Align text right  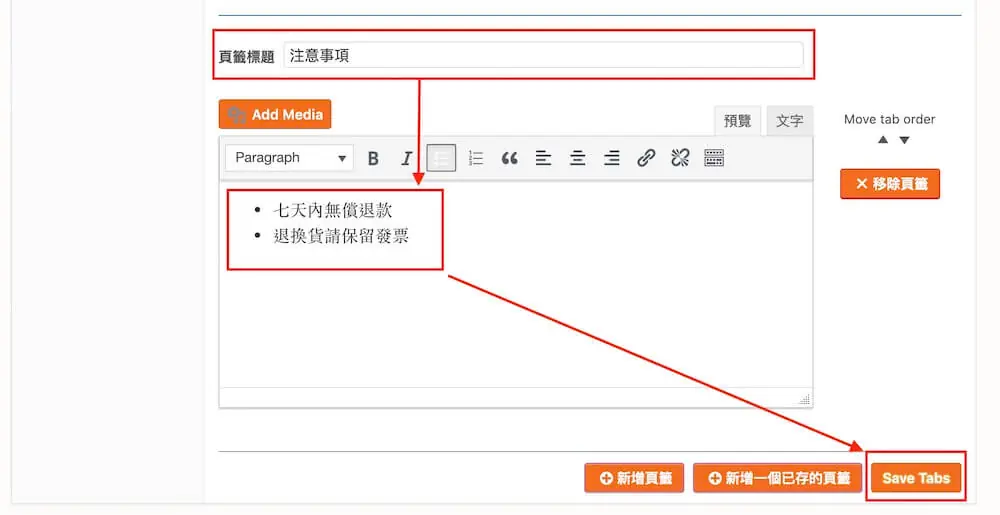(x=612, y=158)
